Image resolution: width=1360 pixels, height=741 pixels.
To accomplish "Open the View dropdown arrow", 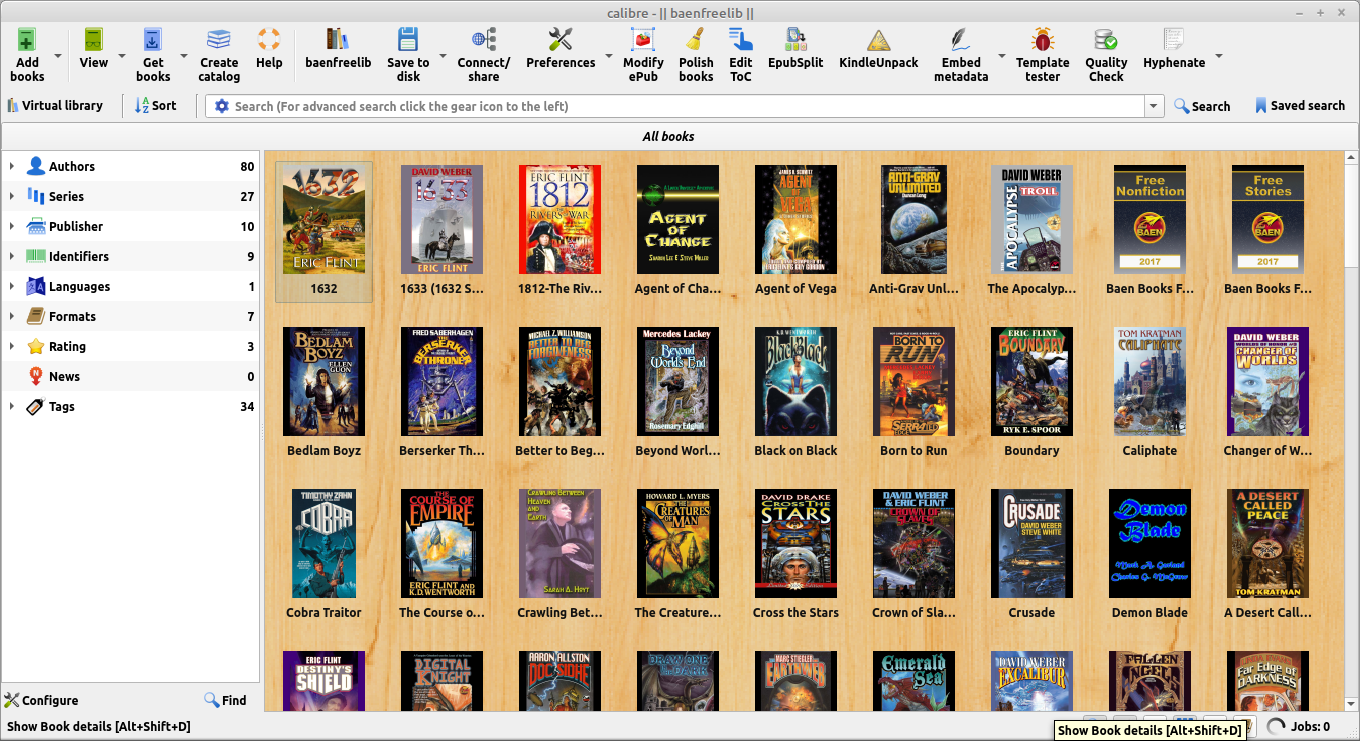I will [120, 56].
